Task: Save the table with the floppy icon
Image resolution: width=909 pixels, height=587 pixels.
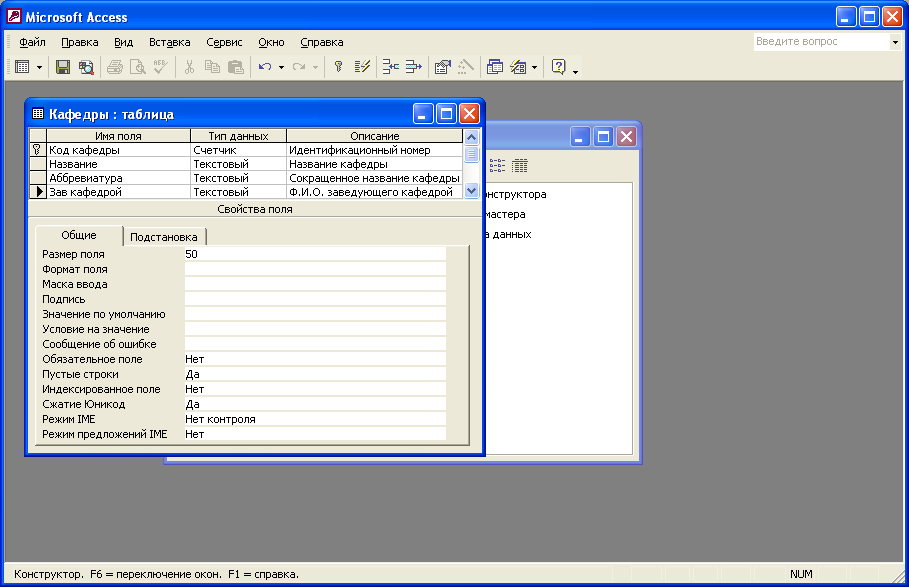Action: click(63, 67)
